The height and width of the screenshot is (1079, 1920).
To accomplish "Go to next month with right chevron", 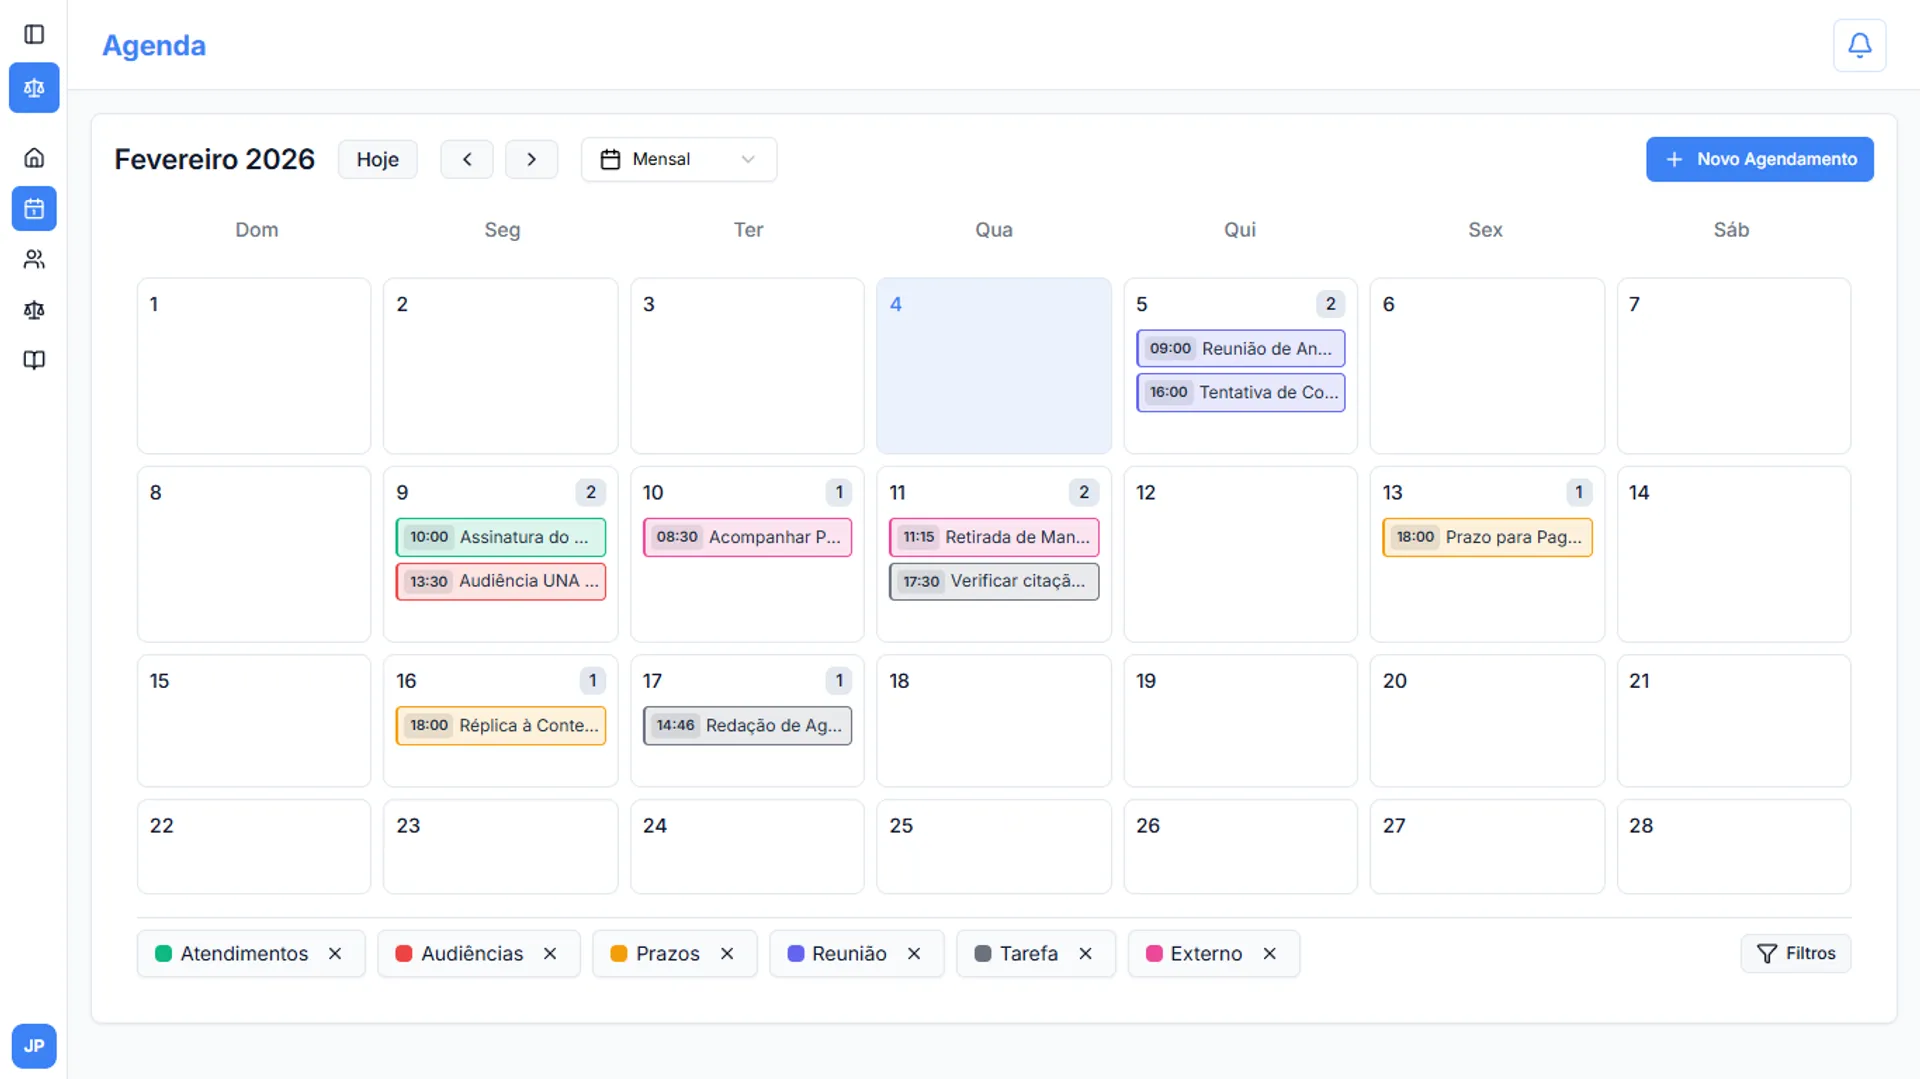I will point(531,159).
